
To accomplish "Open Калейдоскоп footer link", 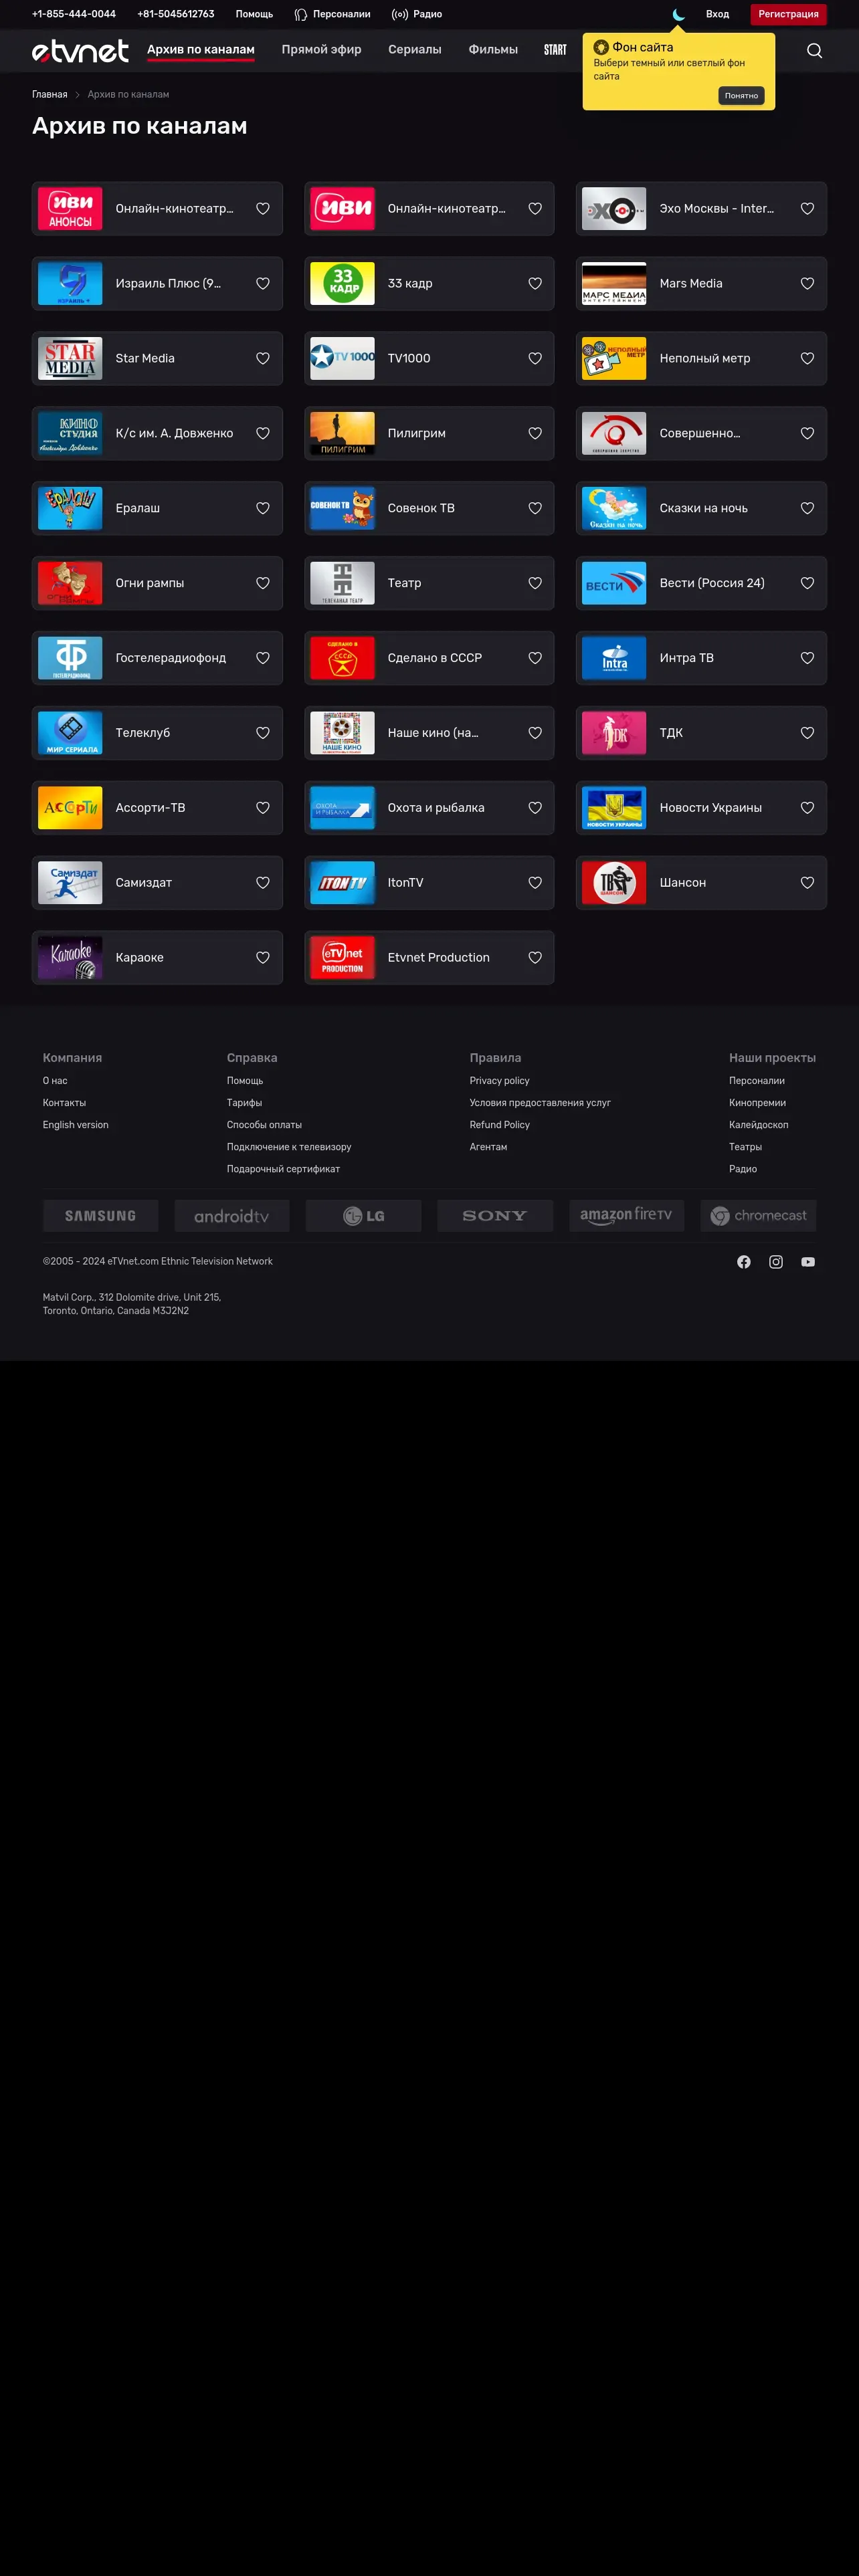I will click(x=758, y=1125).
